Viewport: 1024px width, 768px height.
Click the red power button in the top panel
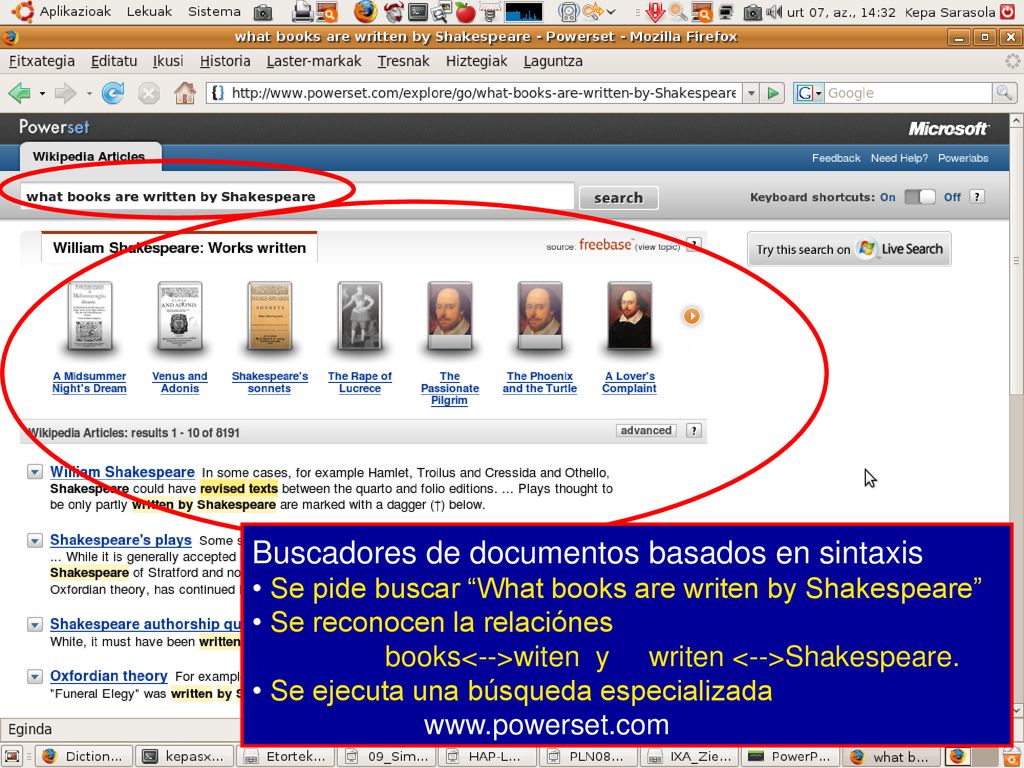[x=1007, y=11]
